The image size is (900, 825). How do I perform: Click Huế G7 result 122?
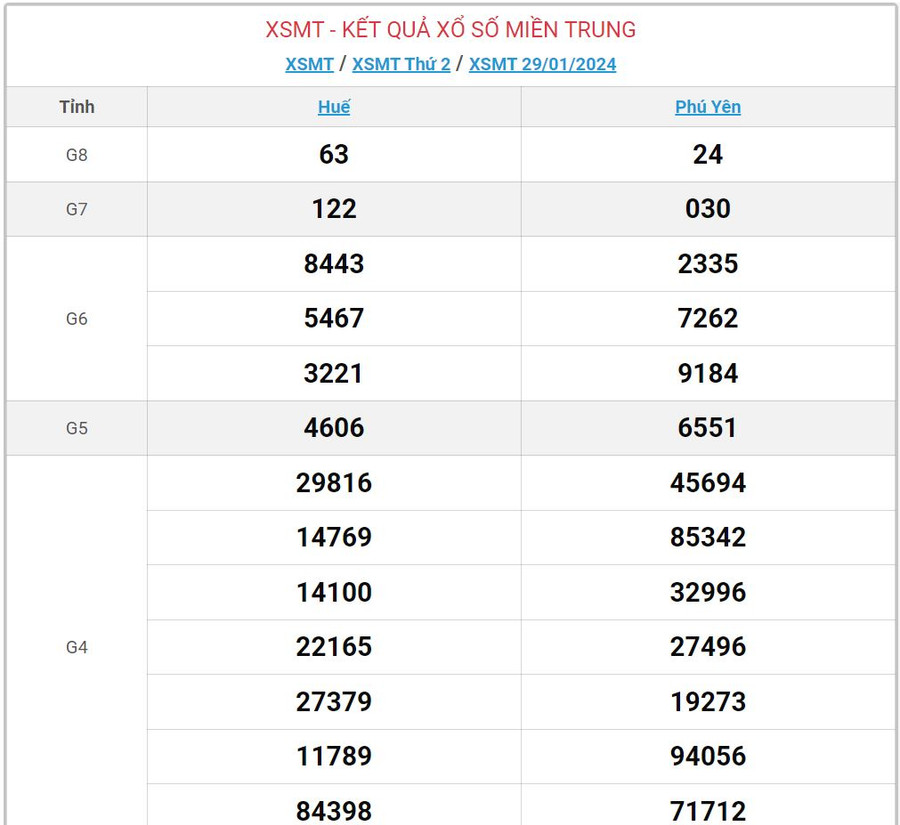click(334, 209)
